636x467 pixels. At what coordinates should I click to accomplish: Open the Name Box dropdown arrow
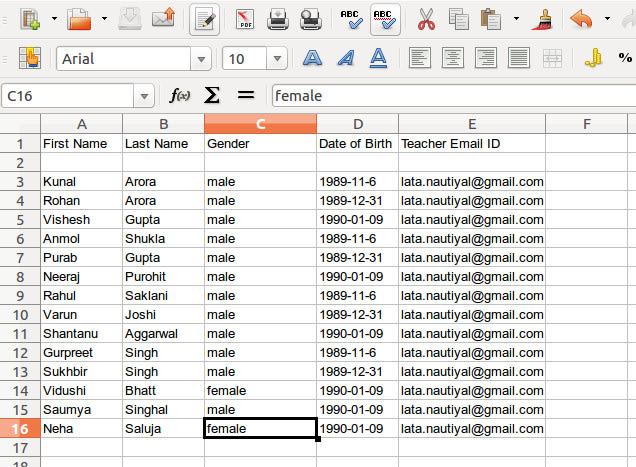[145, 96]
